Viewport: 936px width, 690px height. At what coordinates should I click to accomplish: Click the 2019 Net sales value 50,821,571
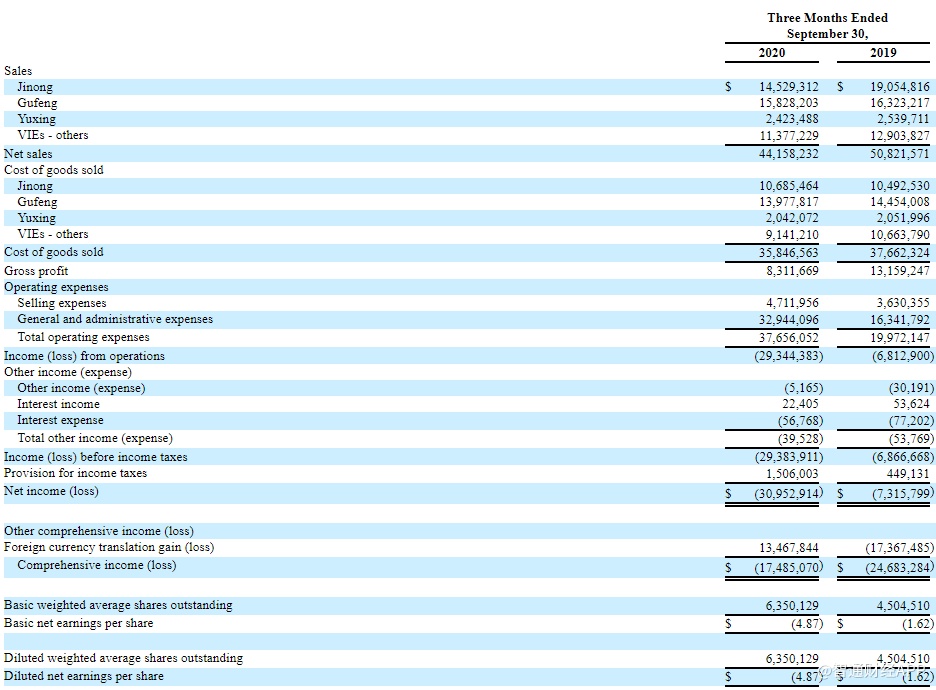pos(899,154)
